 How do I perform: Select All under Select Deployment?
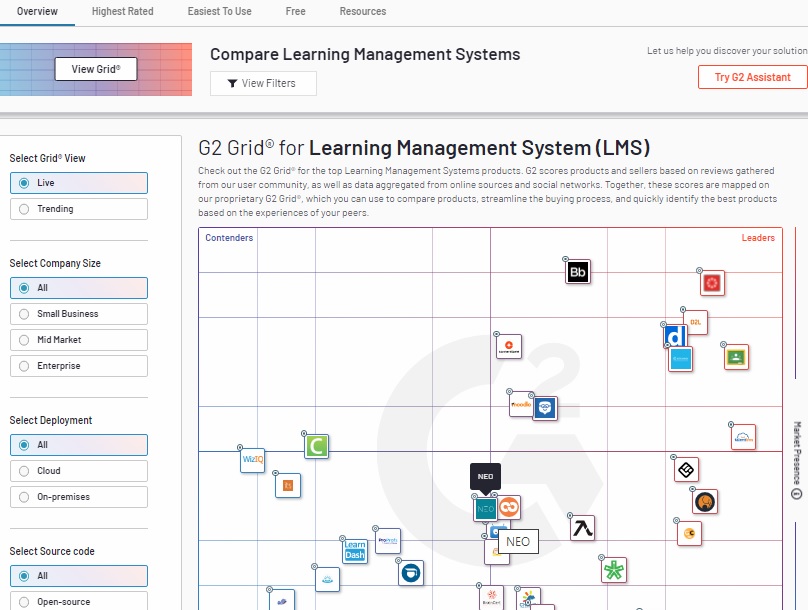click(79, 445)
